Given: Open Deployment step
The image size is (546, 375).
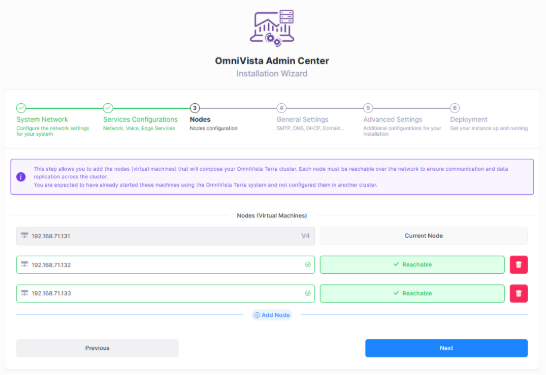Looking at the screenshot, I should [469, 119].
